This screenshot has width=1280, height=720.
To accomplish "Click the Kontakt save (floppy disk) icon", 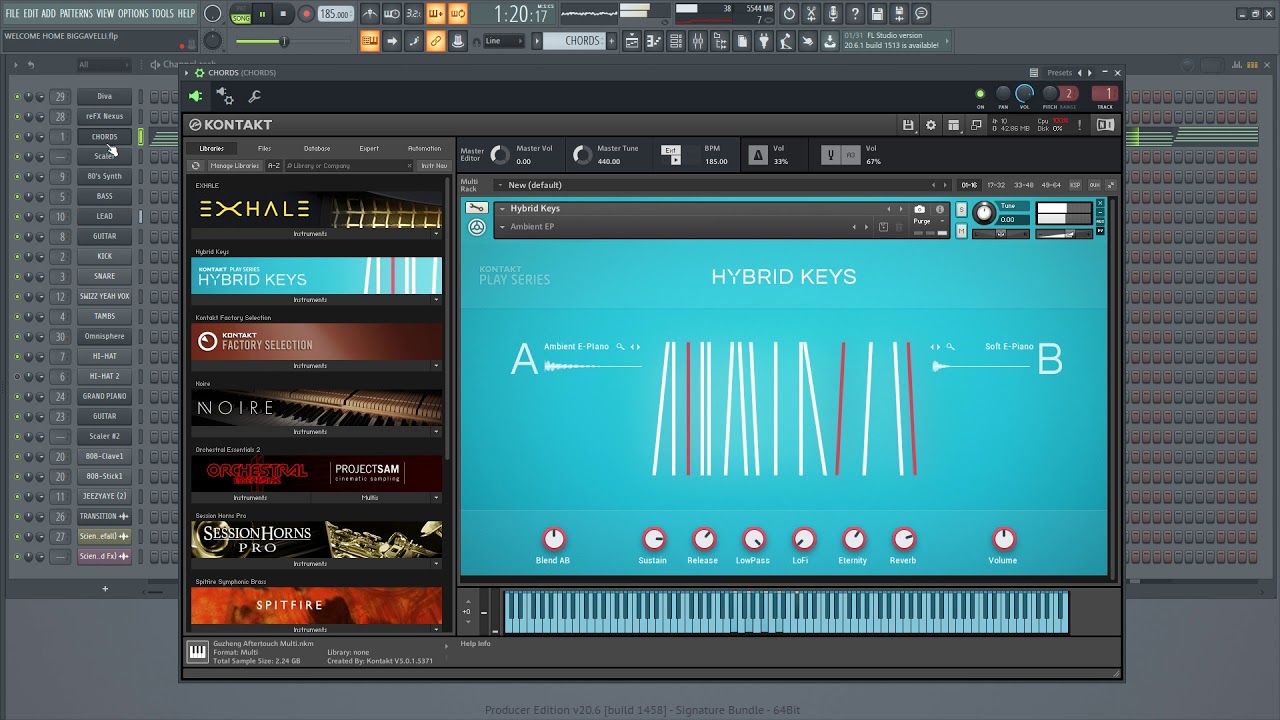I will (908, 125).
